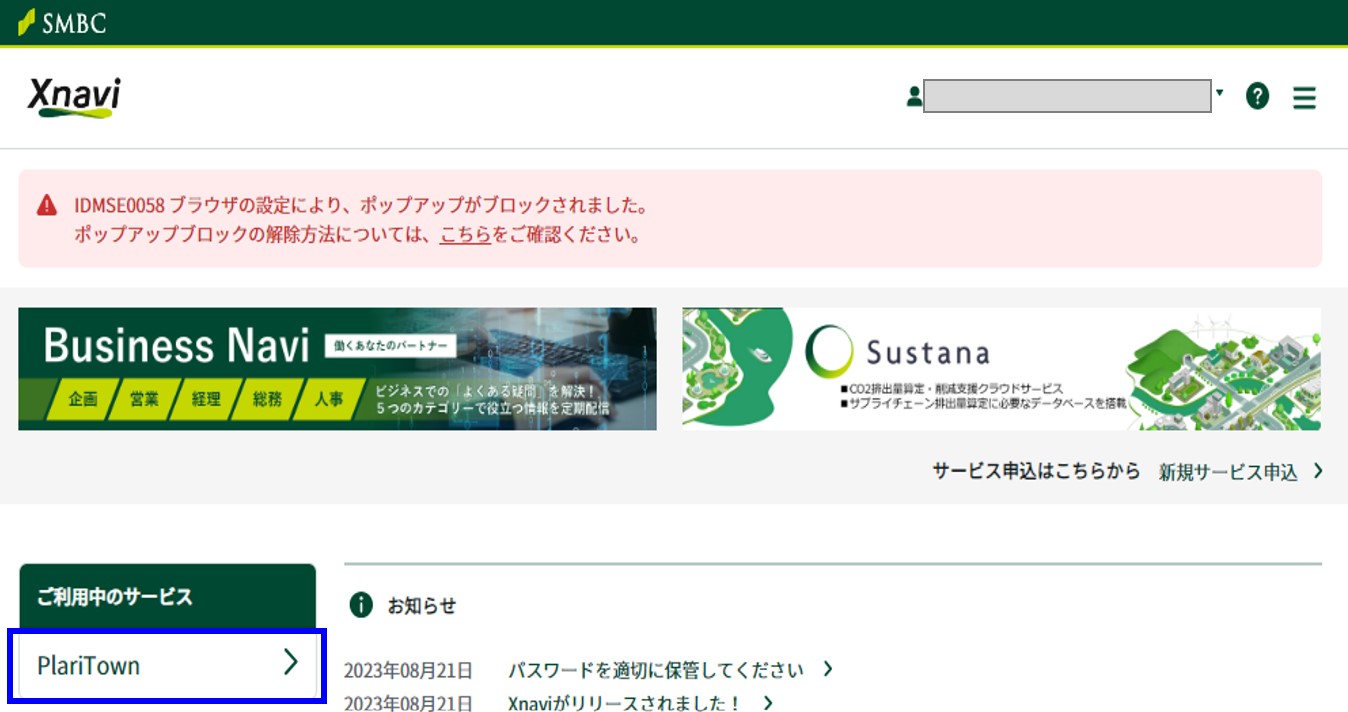
Task: Click the お知らせ heading text
Action: [422, 605]
